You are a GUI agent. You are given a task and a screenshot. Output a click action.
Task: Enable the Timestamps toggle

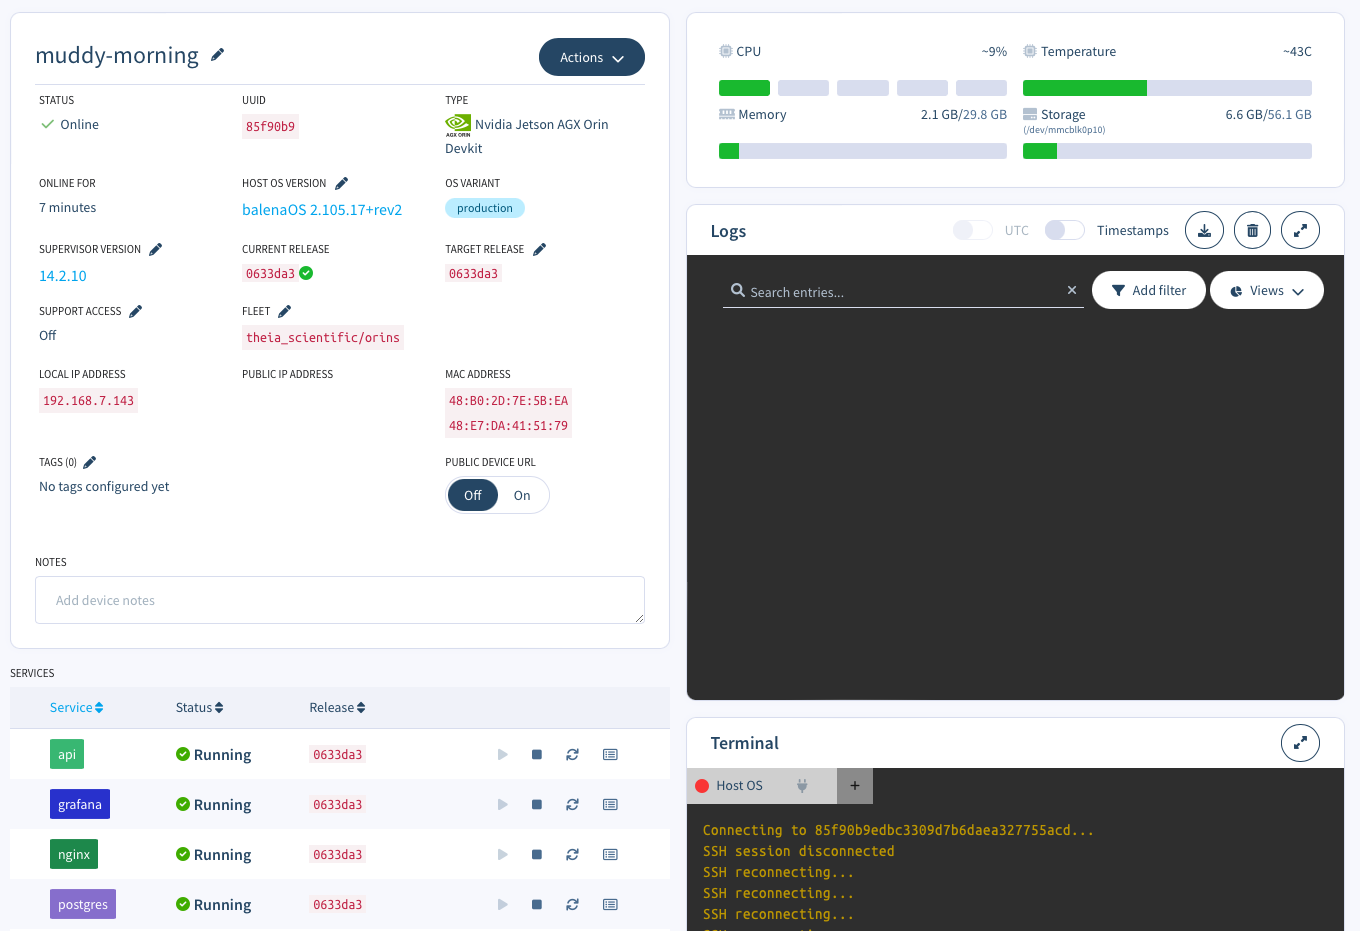coord(1064,230)
